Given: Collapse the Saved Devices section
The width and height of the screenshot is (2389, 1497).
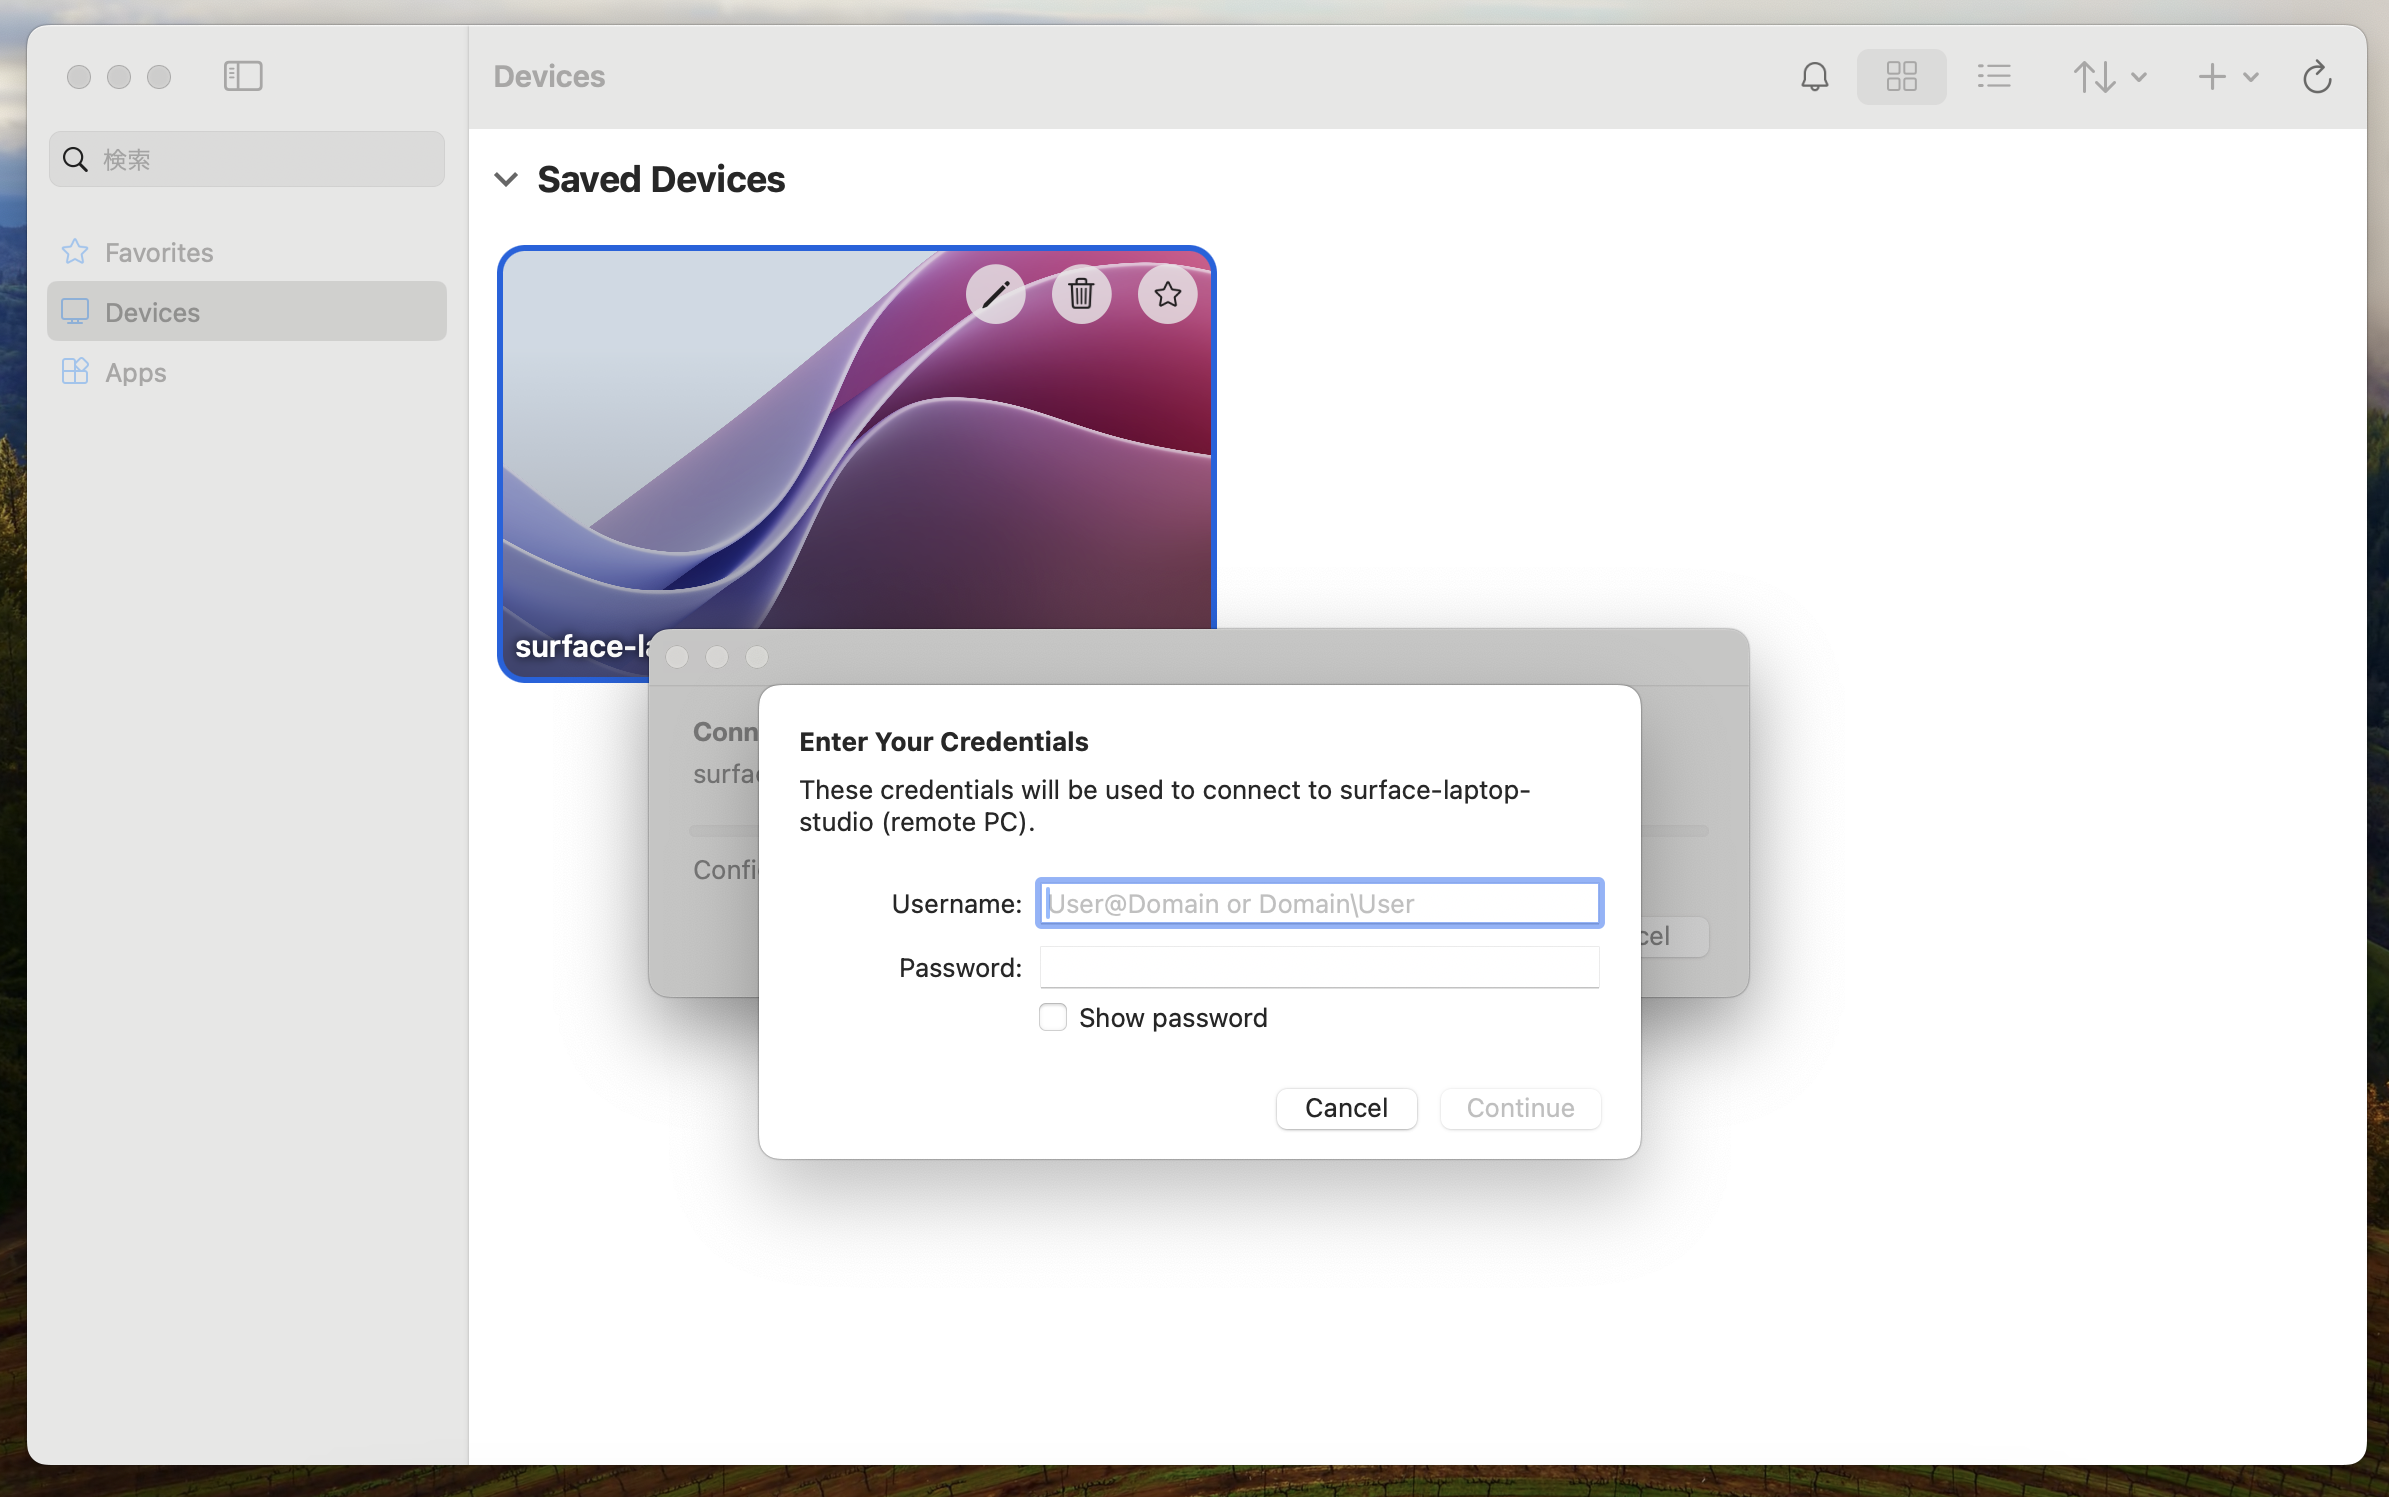Looking at the screenshot, I should click(506, 180).
